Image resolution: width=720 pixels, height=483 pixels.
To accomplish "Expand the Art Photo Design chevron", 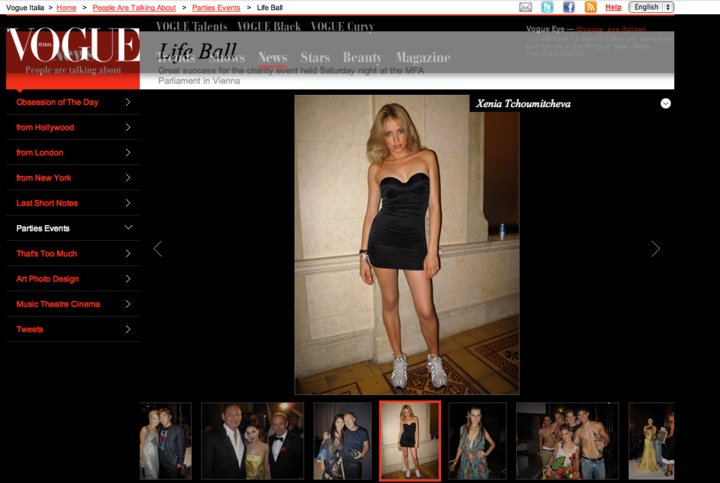I will pos(128,279).
